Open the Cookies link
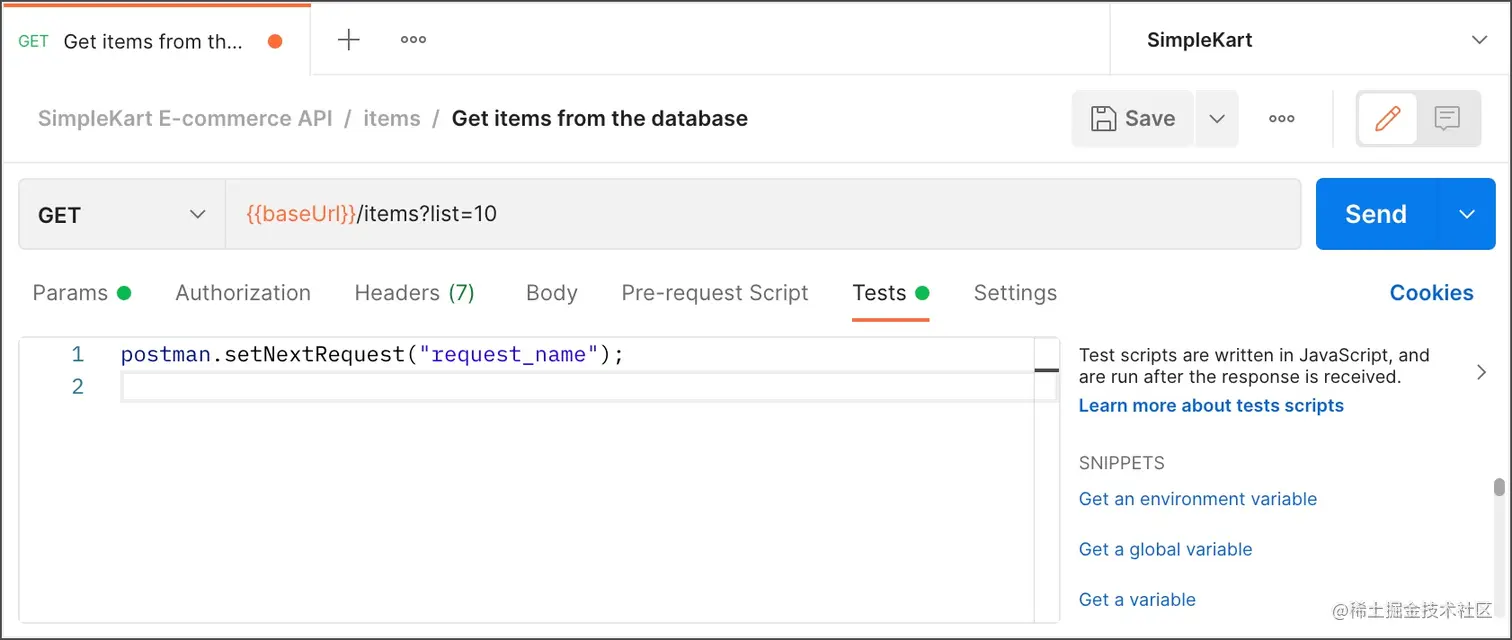This screenshot has height=640, width=1512. tap(1431, 293)
